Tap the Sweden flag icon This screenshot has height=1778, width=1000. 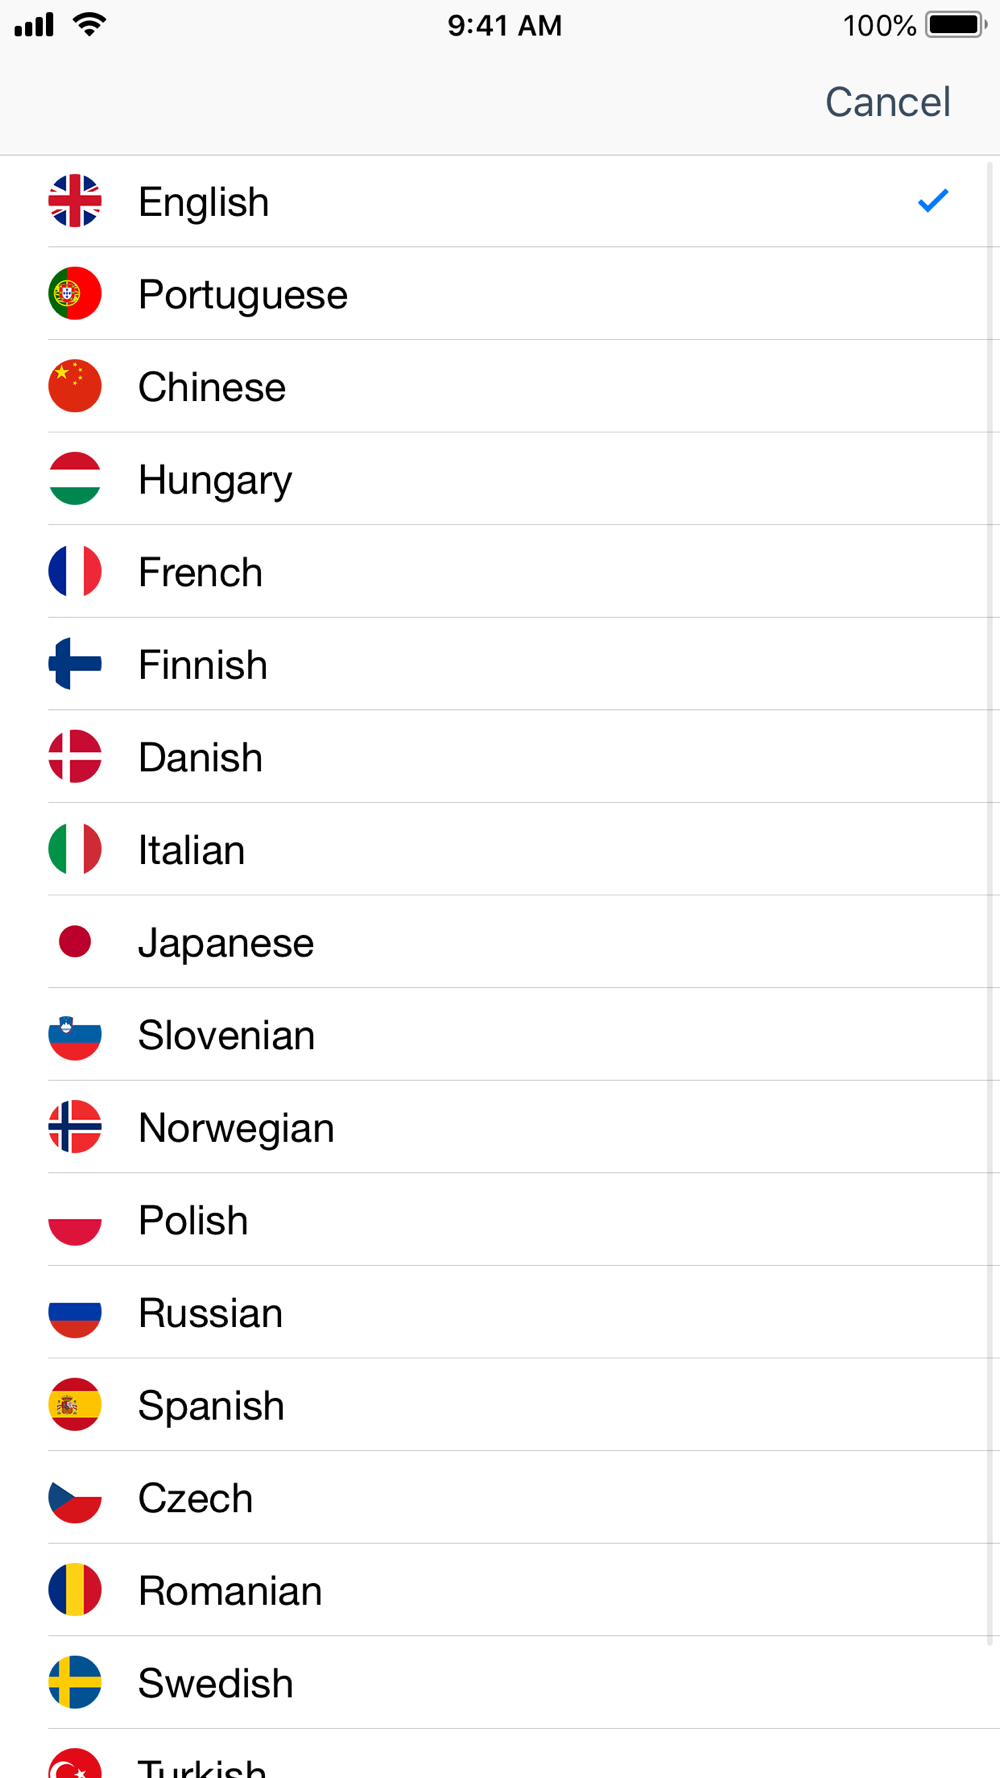click(x=75, y=1683)
